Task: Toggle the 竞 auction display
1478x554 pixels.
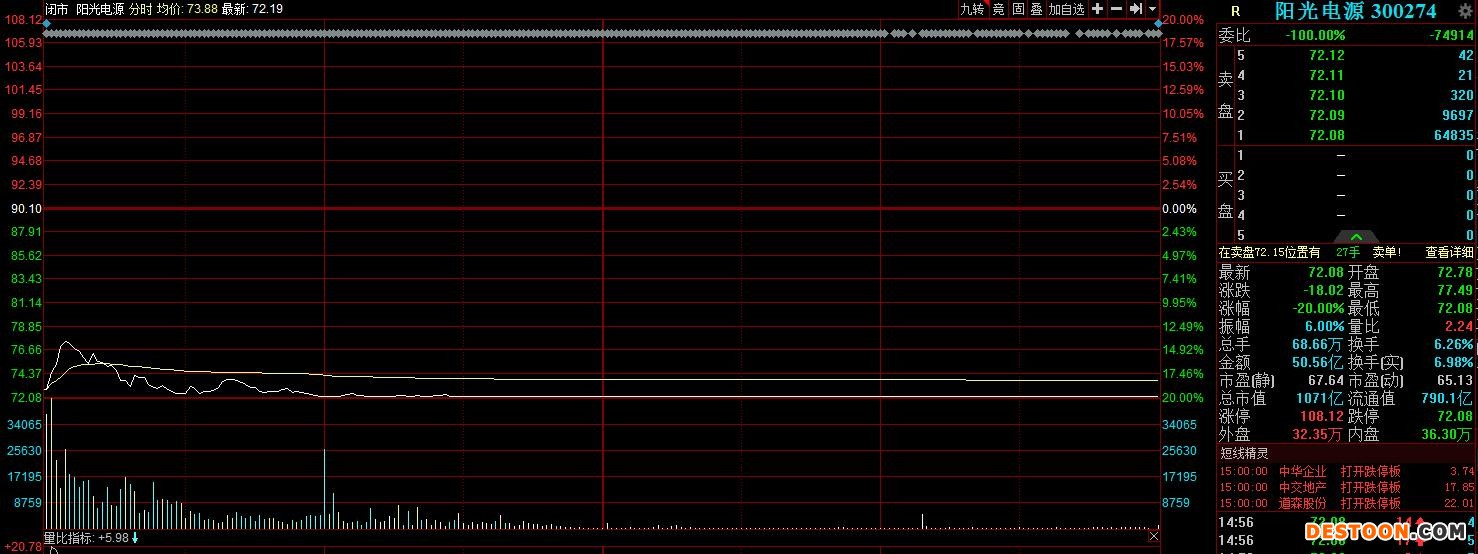Action: tap(998, 9)
